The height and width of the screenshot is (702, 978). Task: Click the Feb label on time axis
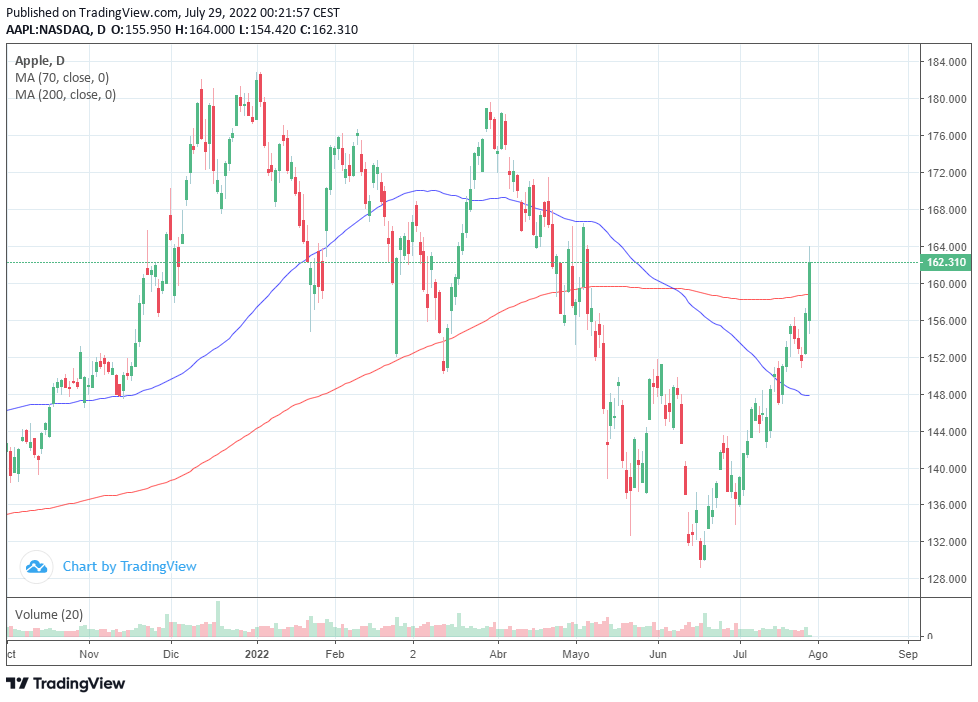pyautogui.click(x=335, y=654)
